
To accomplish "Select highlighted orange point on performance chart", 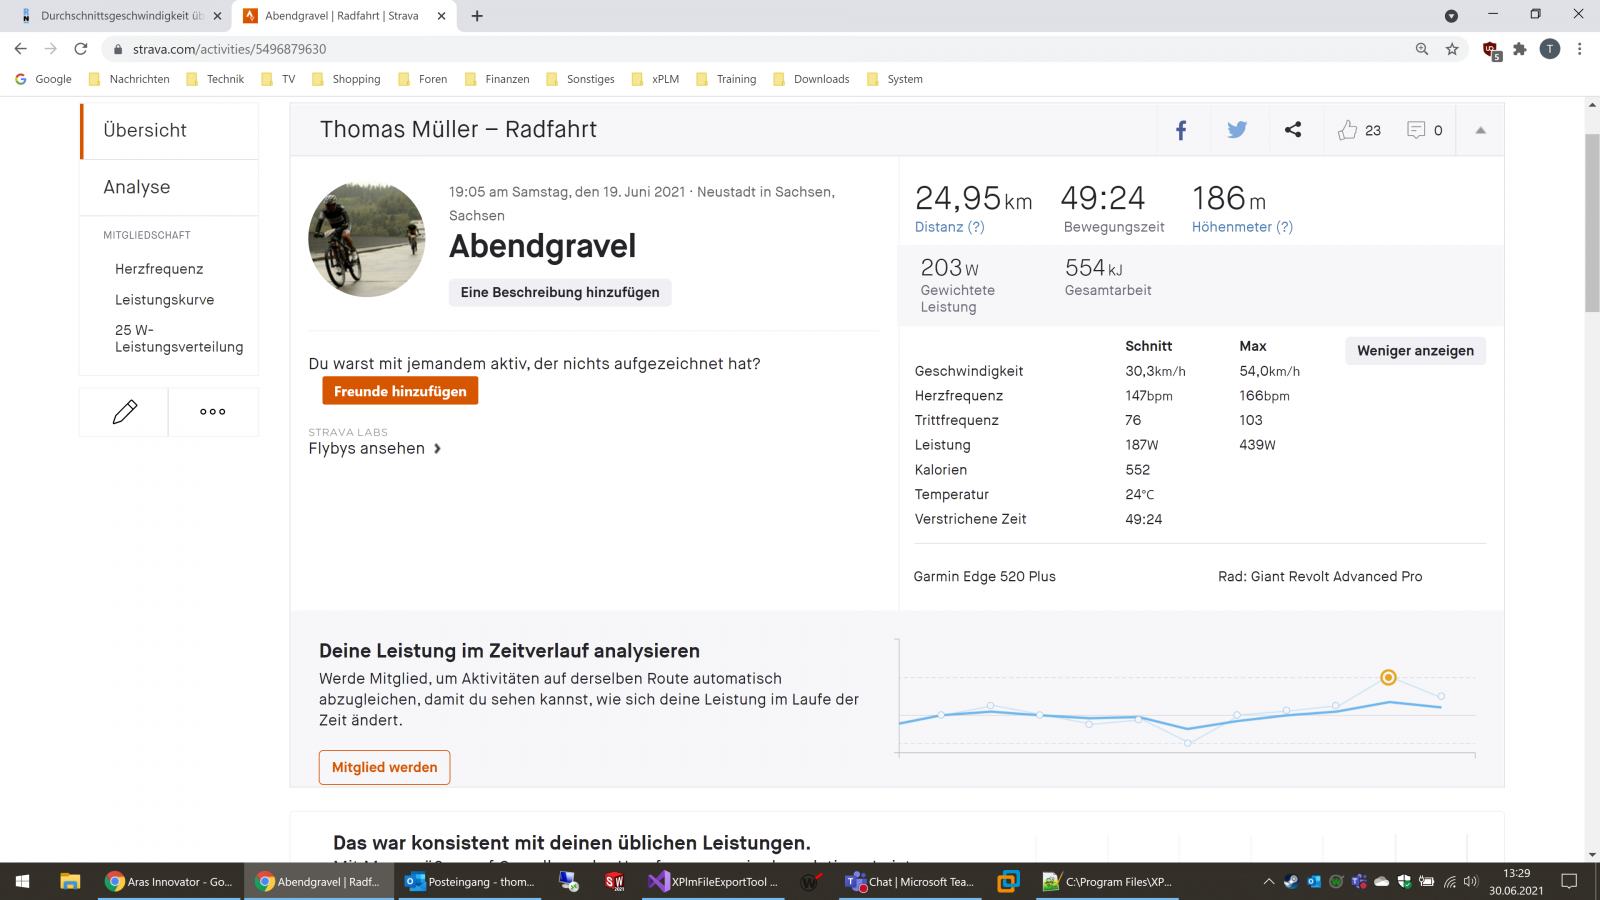I will 1388,677.
